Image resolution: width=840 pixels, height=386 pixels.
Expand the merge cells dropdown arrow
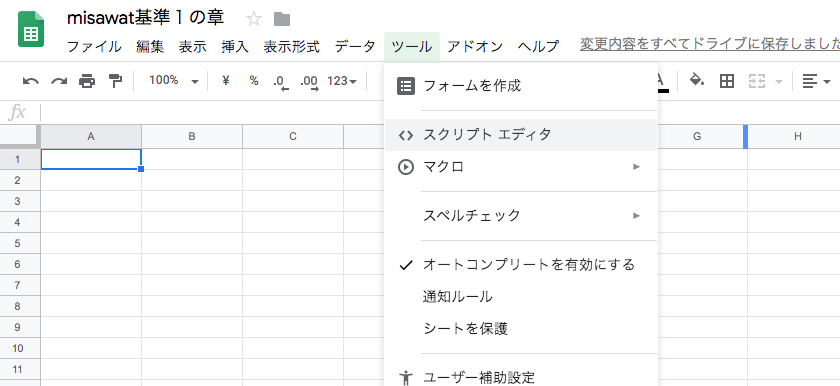tap(778, 82)
